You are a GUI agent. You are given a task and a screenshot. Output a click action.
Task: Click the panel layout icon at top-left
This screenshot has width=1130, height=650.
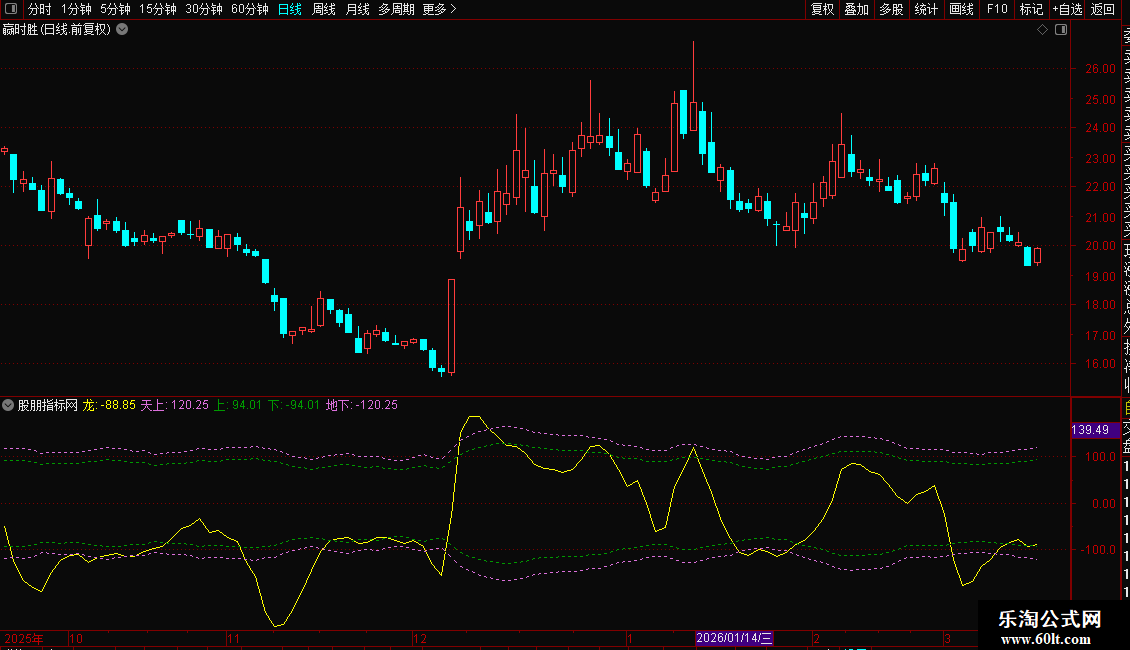(12, 9)
